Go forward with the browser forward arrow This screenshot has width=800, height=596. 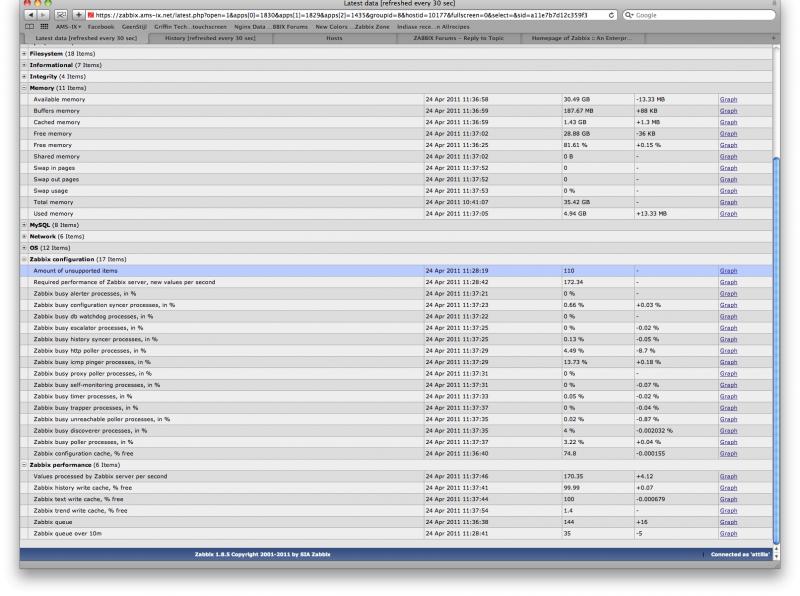[x=43, y=15]
